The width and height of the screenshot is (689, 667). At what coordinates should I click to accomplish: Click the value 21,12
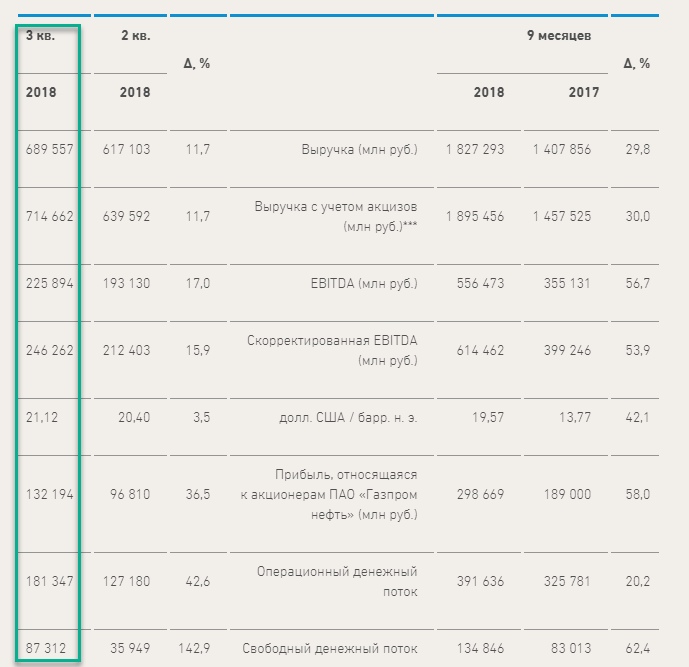(41, 417)
